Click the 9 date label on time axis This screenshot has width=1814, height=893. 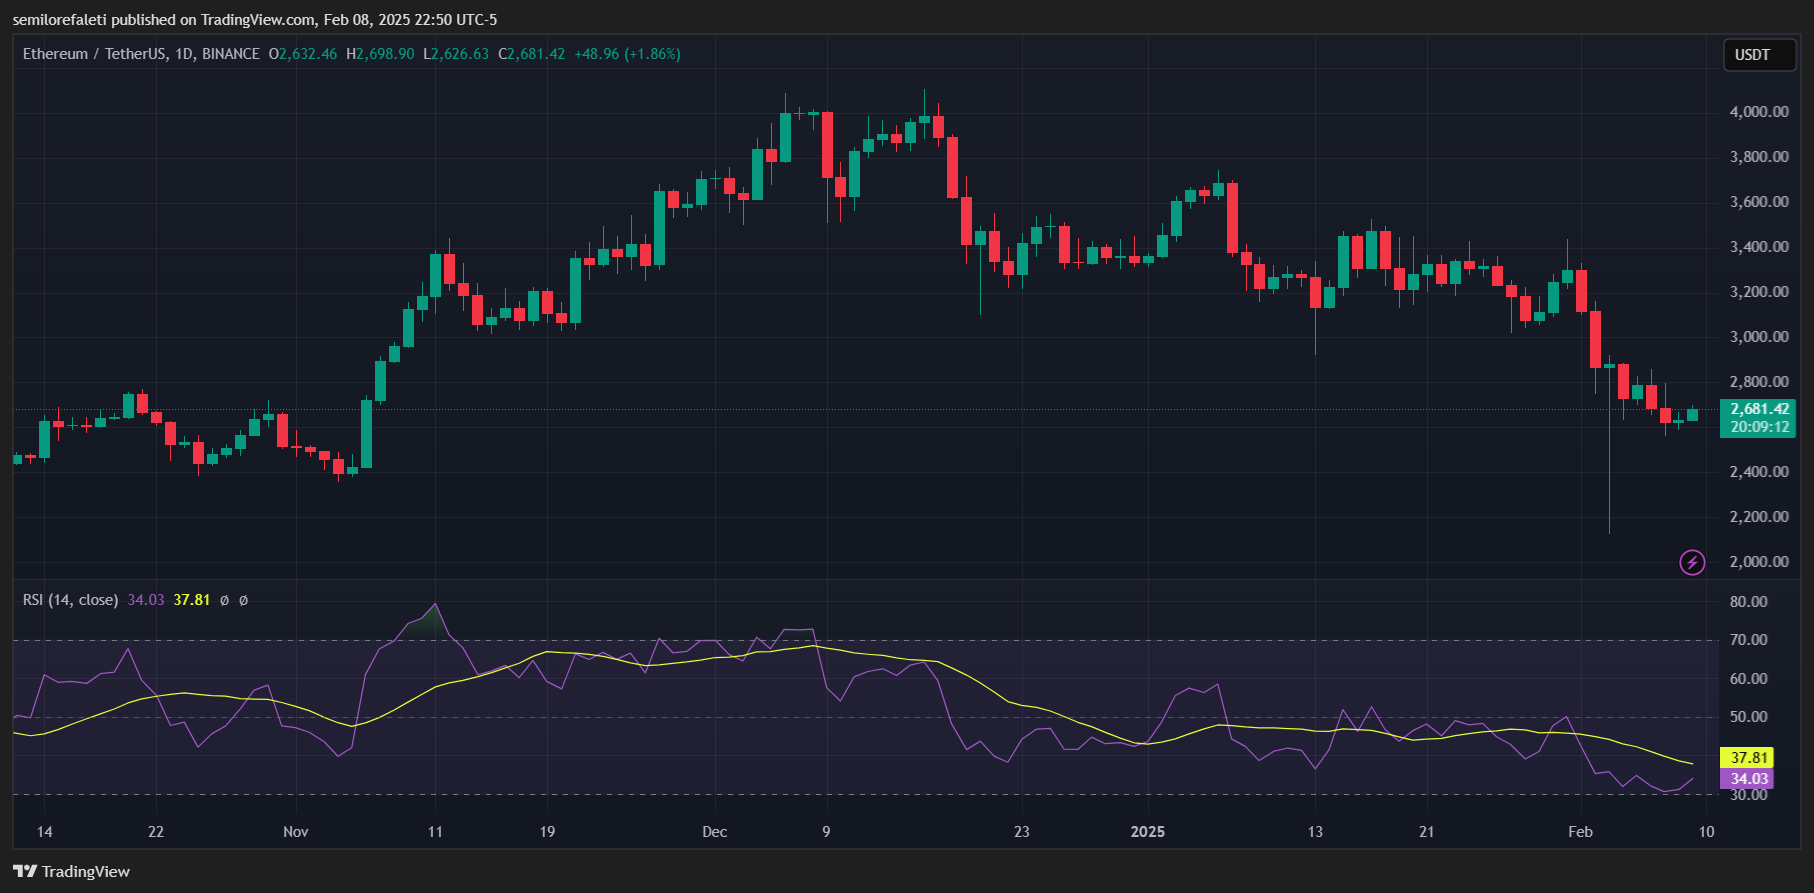click(826, 832)
